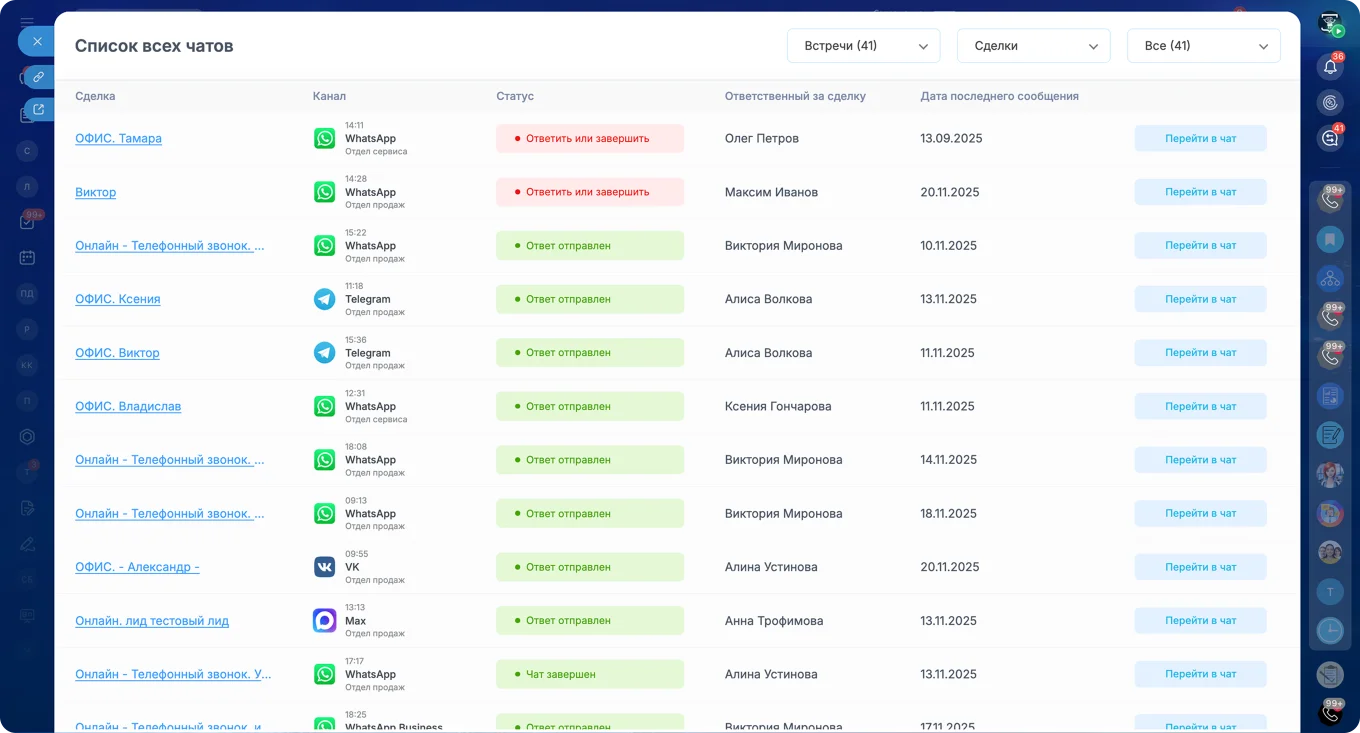This screenshot has height=733, width=1360.
Task: Click the VK icon in ОФИС. - Александр row
Action: click(x=324, y=567)
